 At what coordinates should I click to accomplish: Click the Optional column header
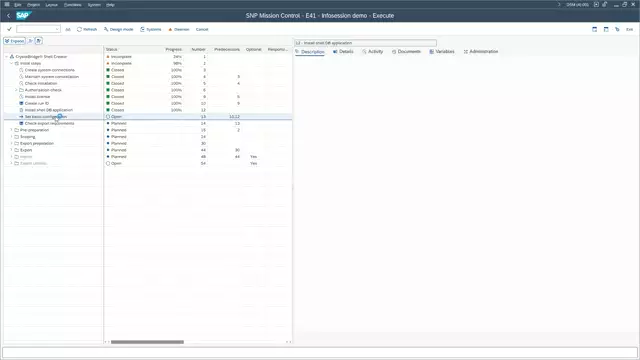click(253, 49)
